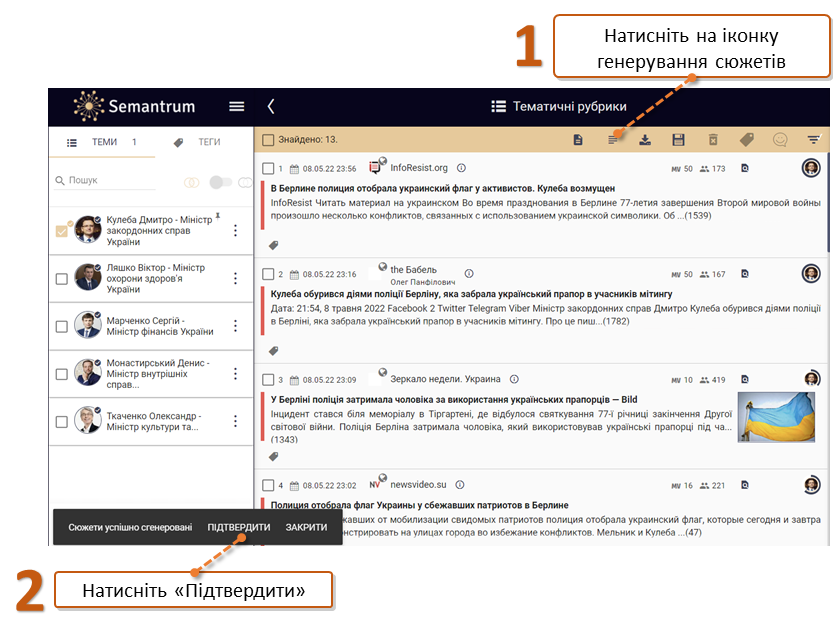Click the author name Олег Панфілович
The height and width of the screenshot is (621, 833).
click(422, 282)
